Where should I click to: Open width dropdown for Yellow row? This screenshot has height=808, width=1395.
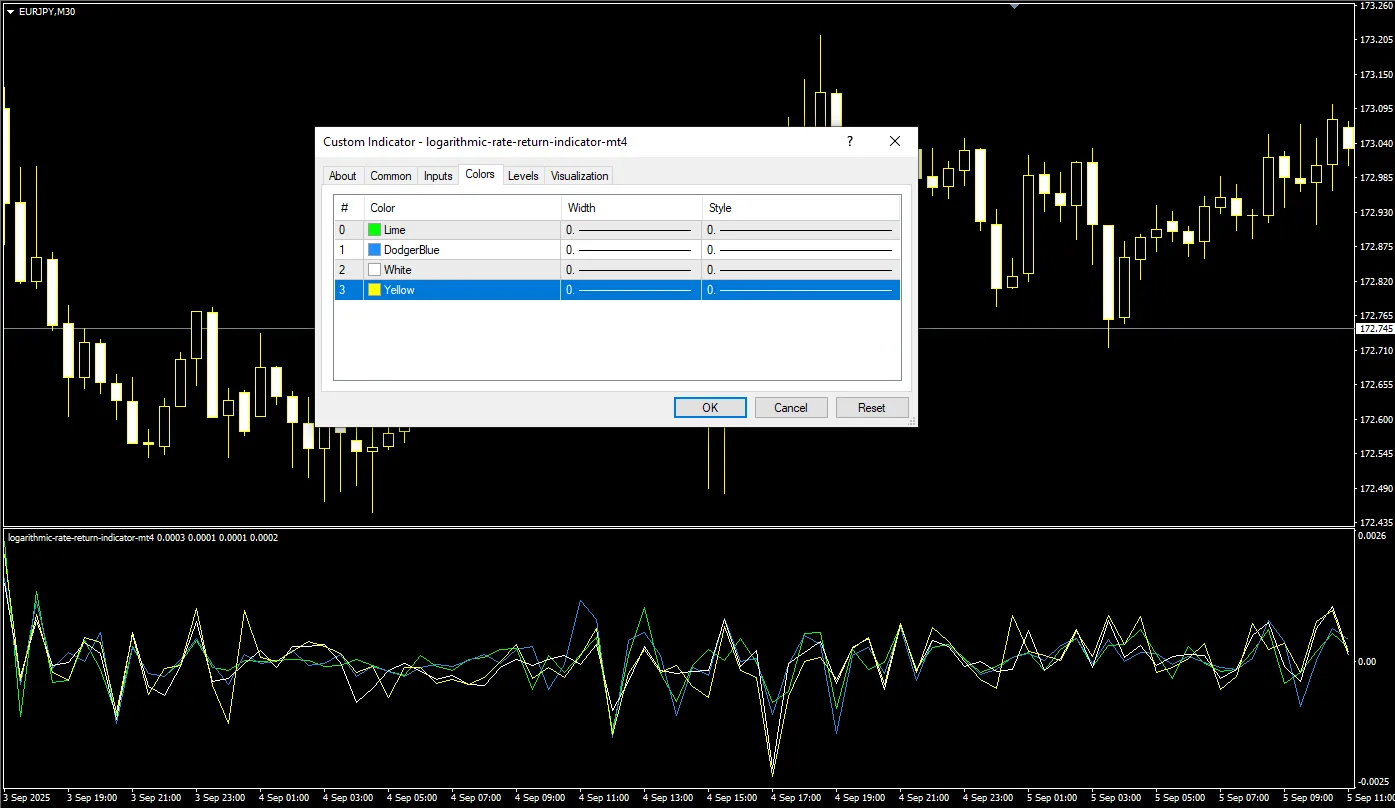pos(631,290)
